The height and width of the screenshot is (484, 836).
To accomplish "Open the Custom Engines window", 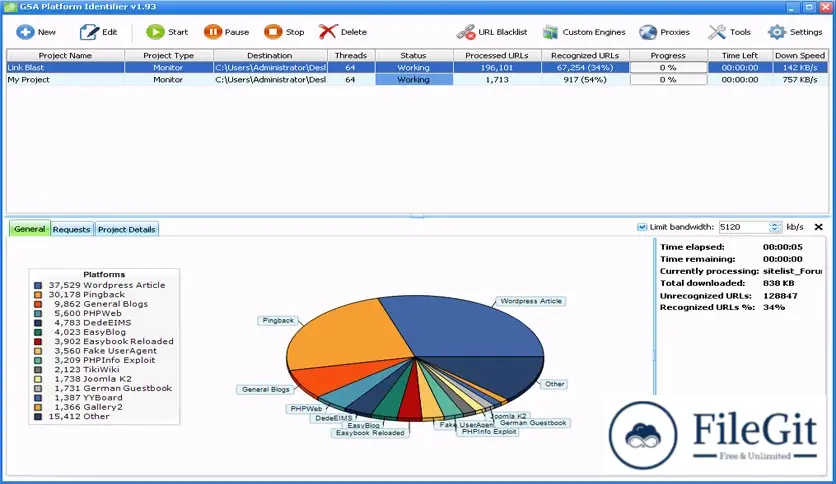I will click(551, 32).
